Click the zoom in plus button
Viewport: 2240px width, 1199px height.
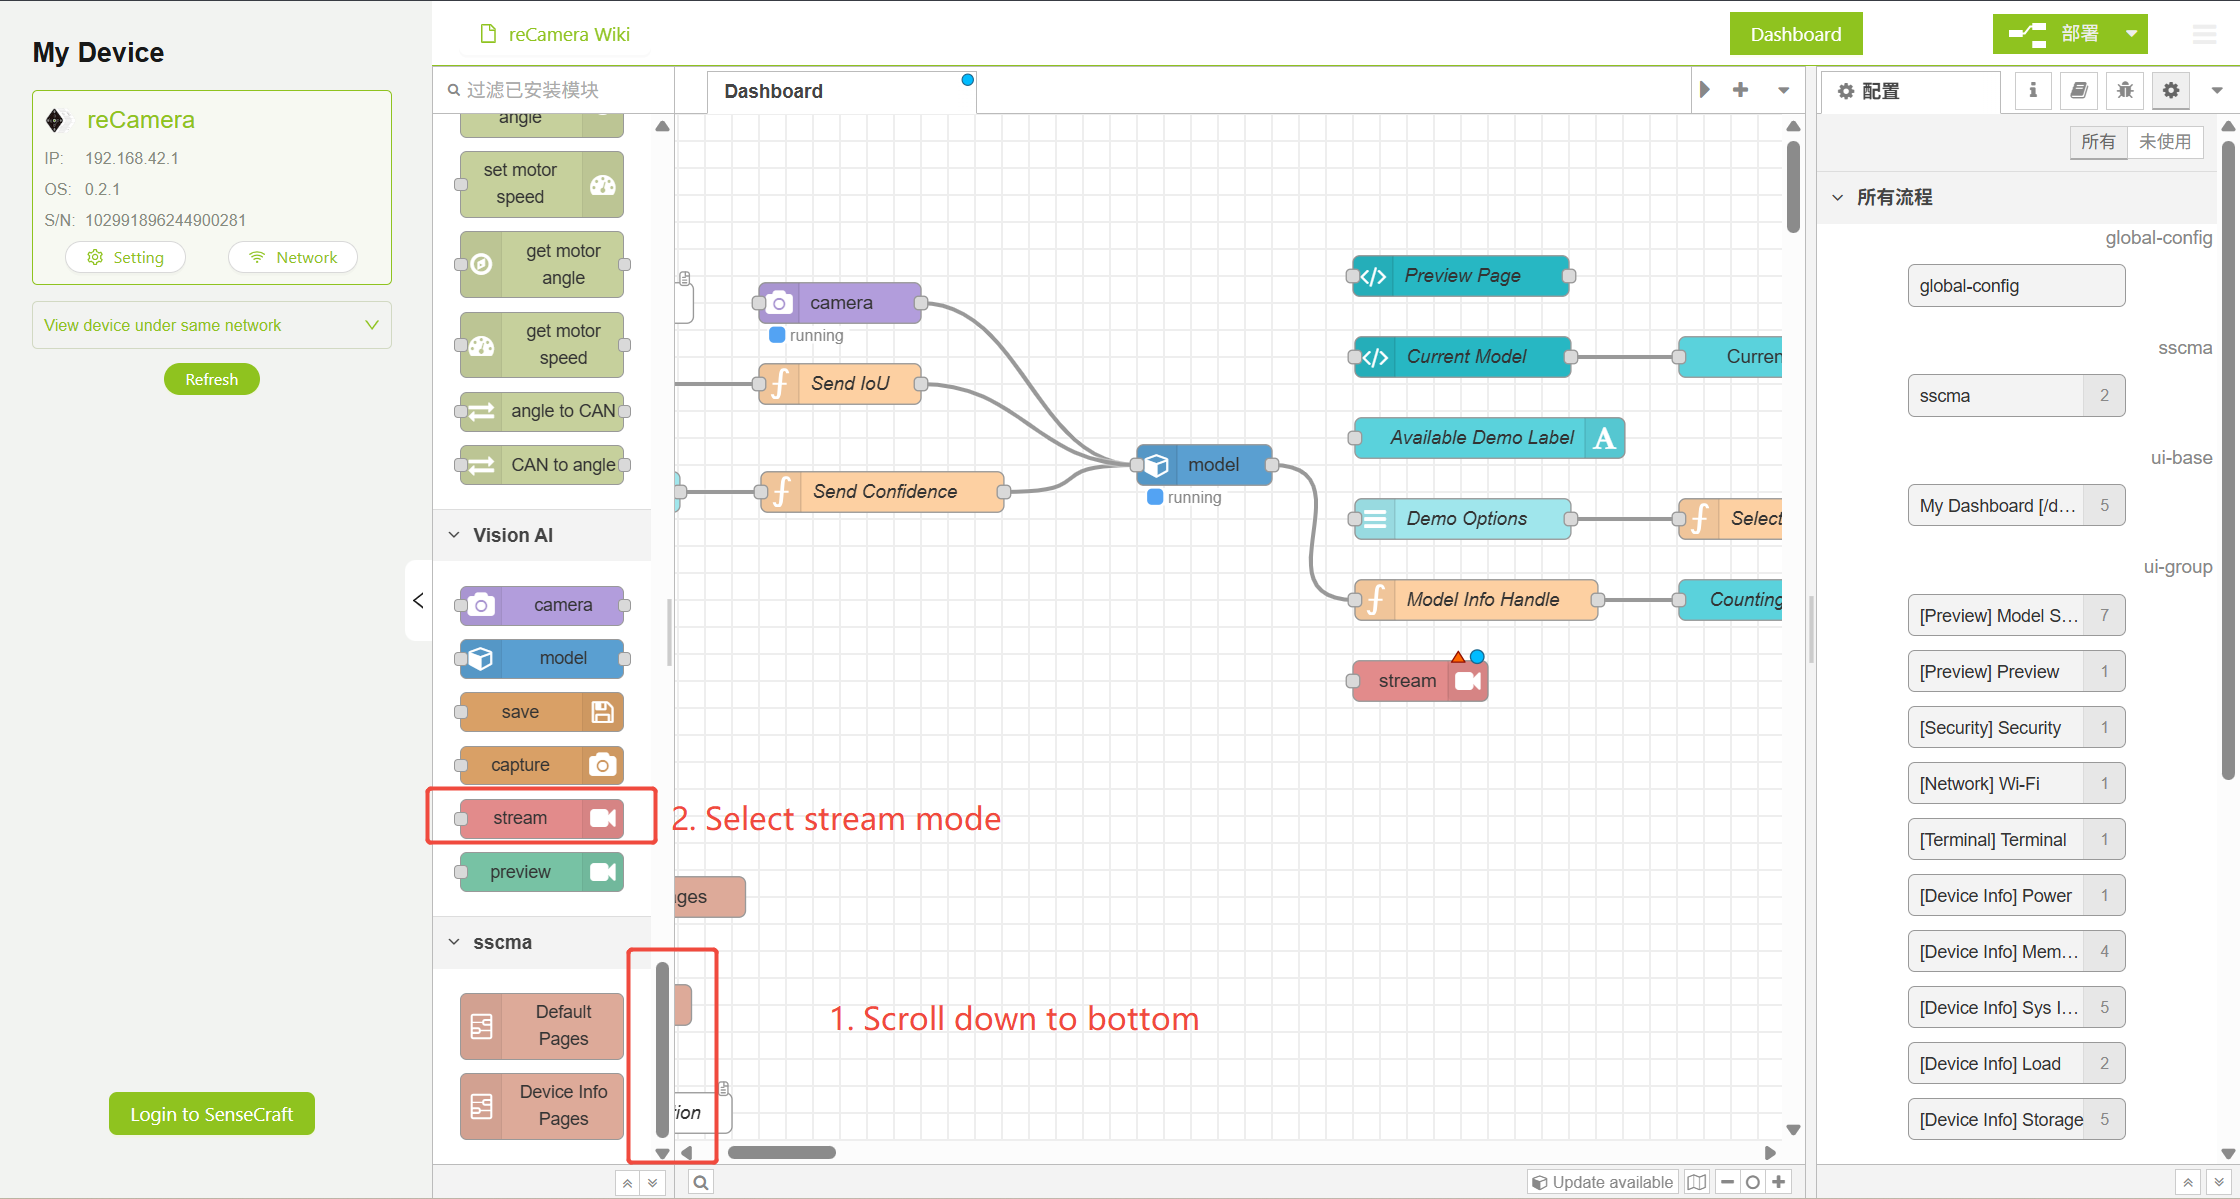(1779, 1182)
